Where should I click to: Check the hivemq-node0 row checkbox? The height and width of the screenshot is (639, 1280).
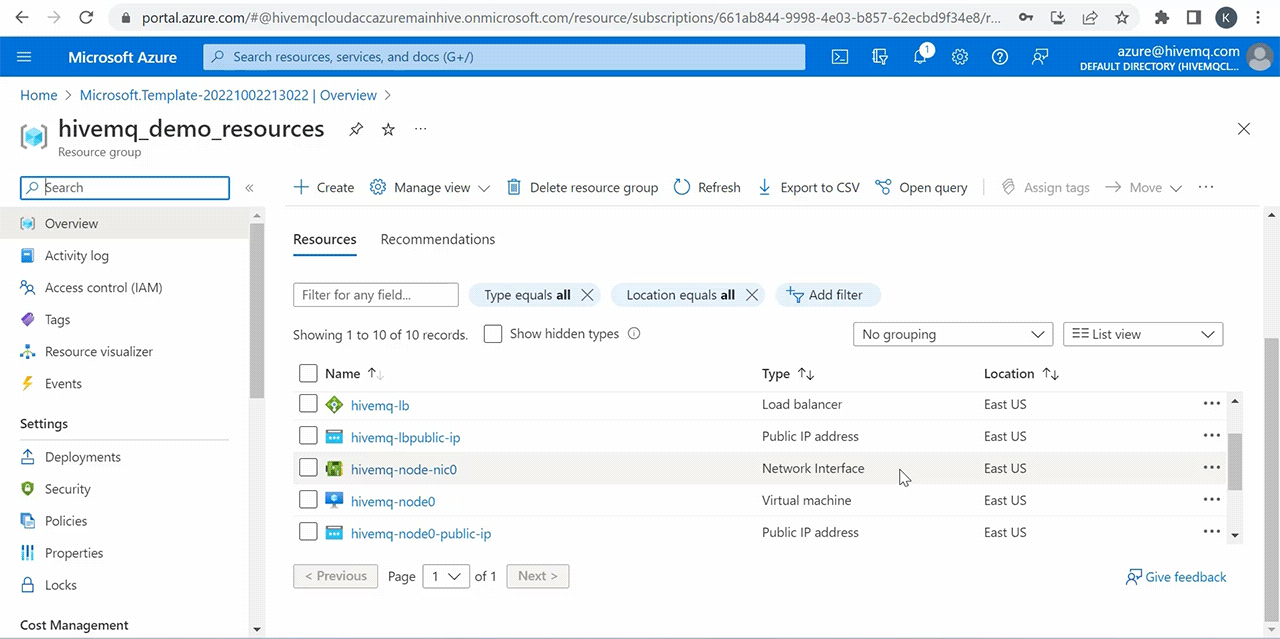click(x=308, y=500)
